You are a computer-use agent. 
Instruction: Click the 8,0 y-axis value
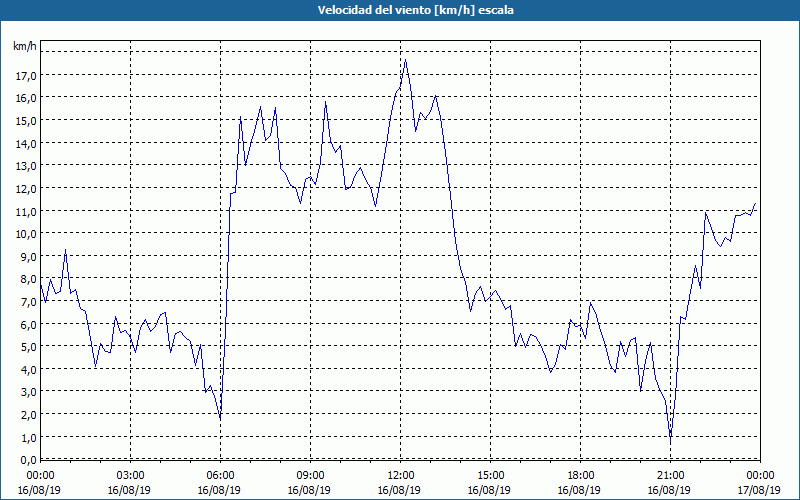[29, 279]
